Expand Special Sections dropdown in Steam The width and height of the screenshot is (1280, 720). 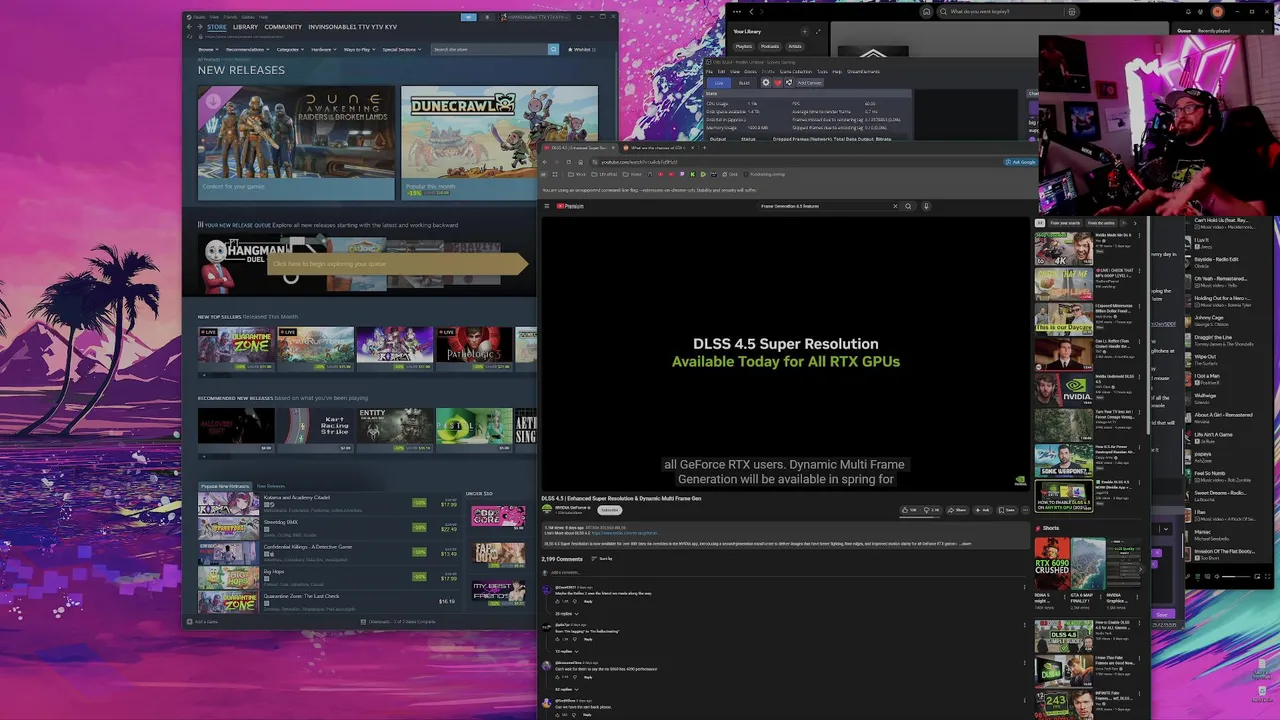[x=401, y=49]
